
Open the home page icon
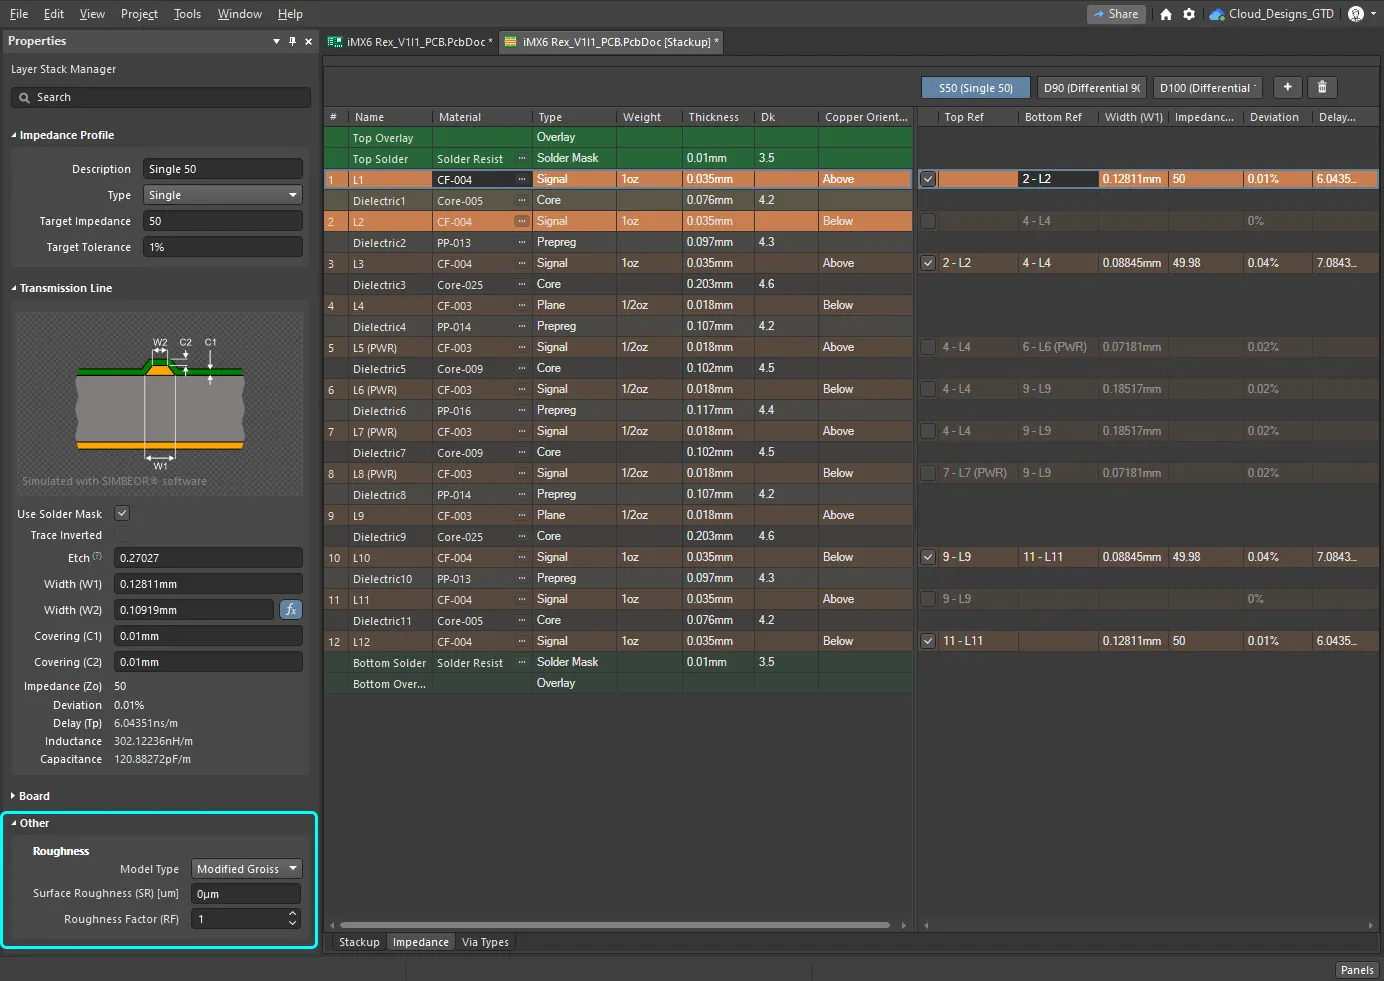1166,14
